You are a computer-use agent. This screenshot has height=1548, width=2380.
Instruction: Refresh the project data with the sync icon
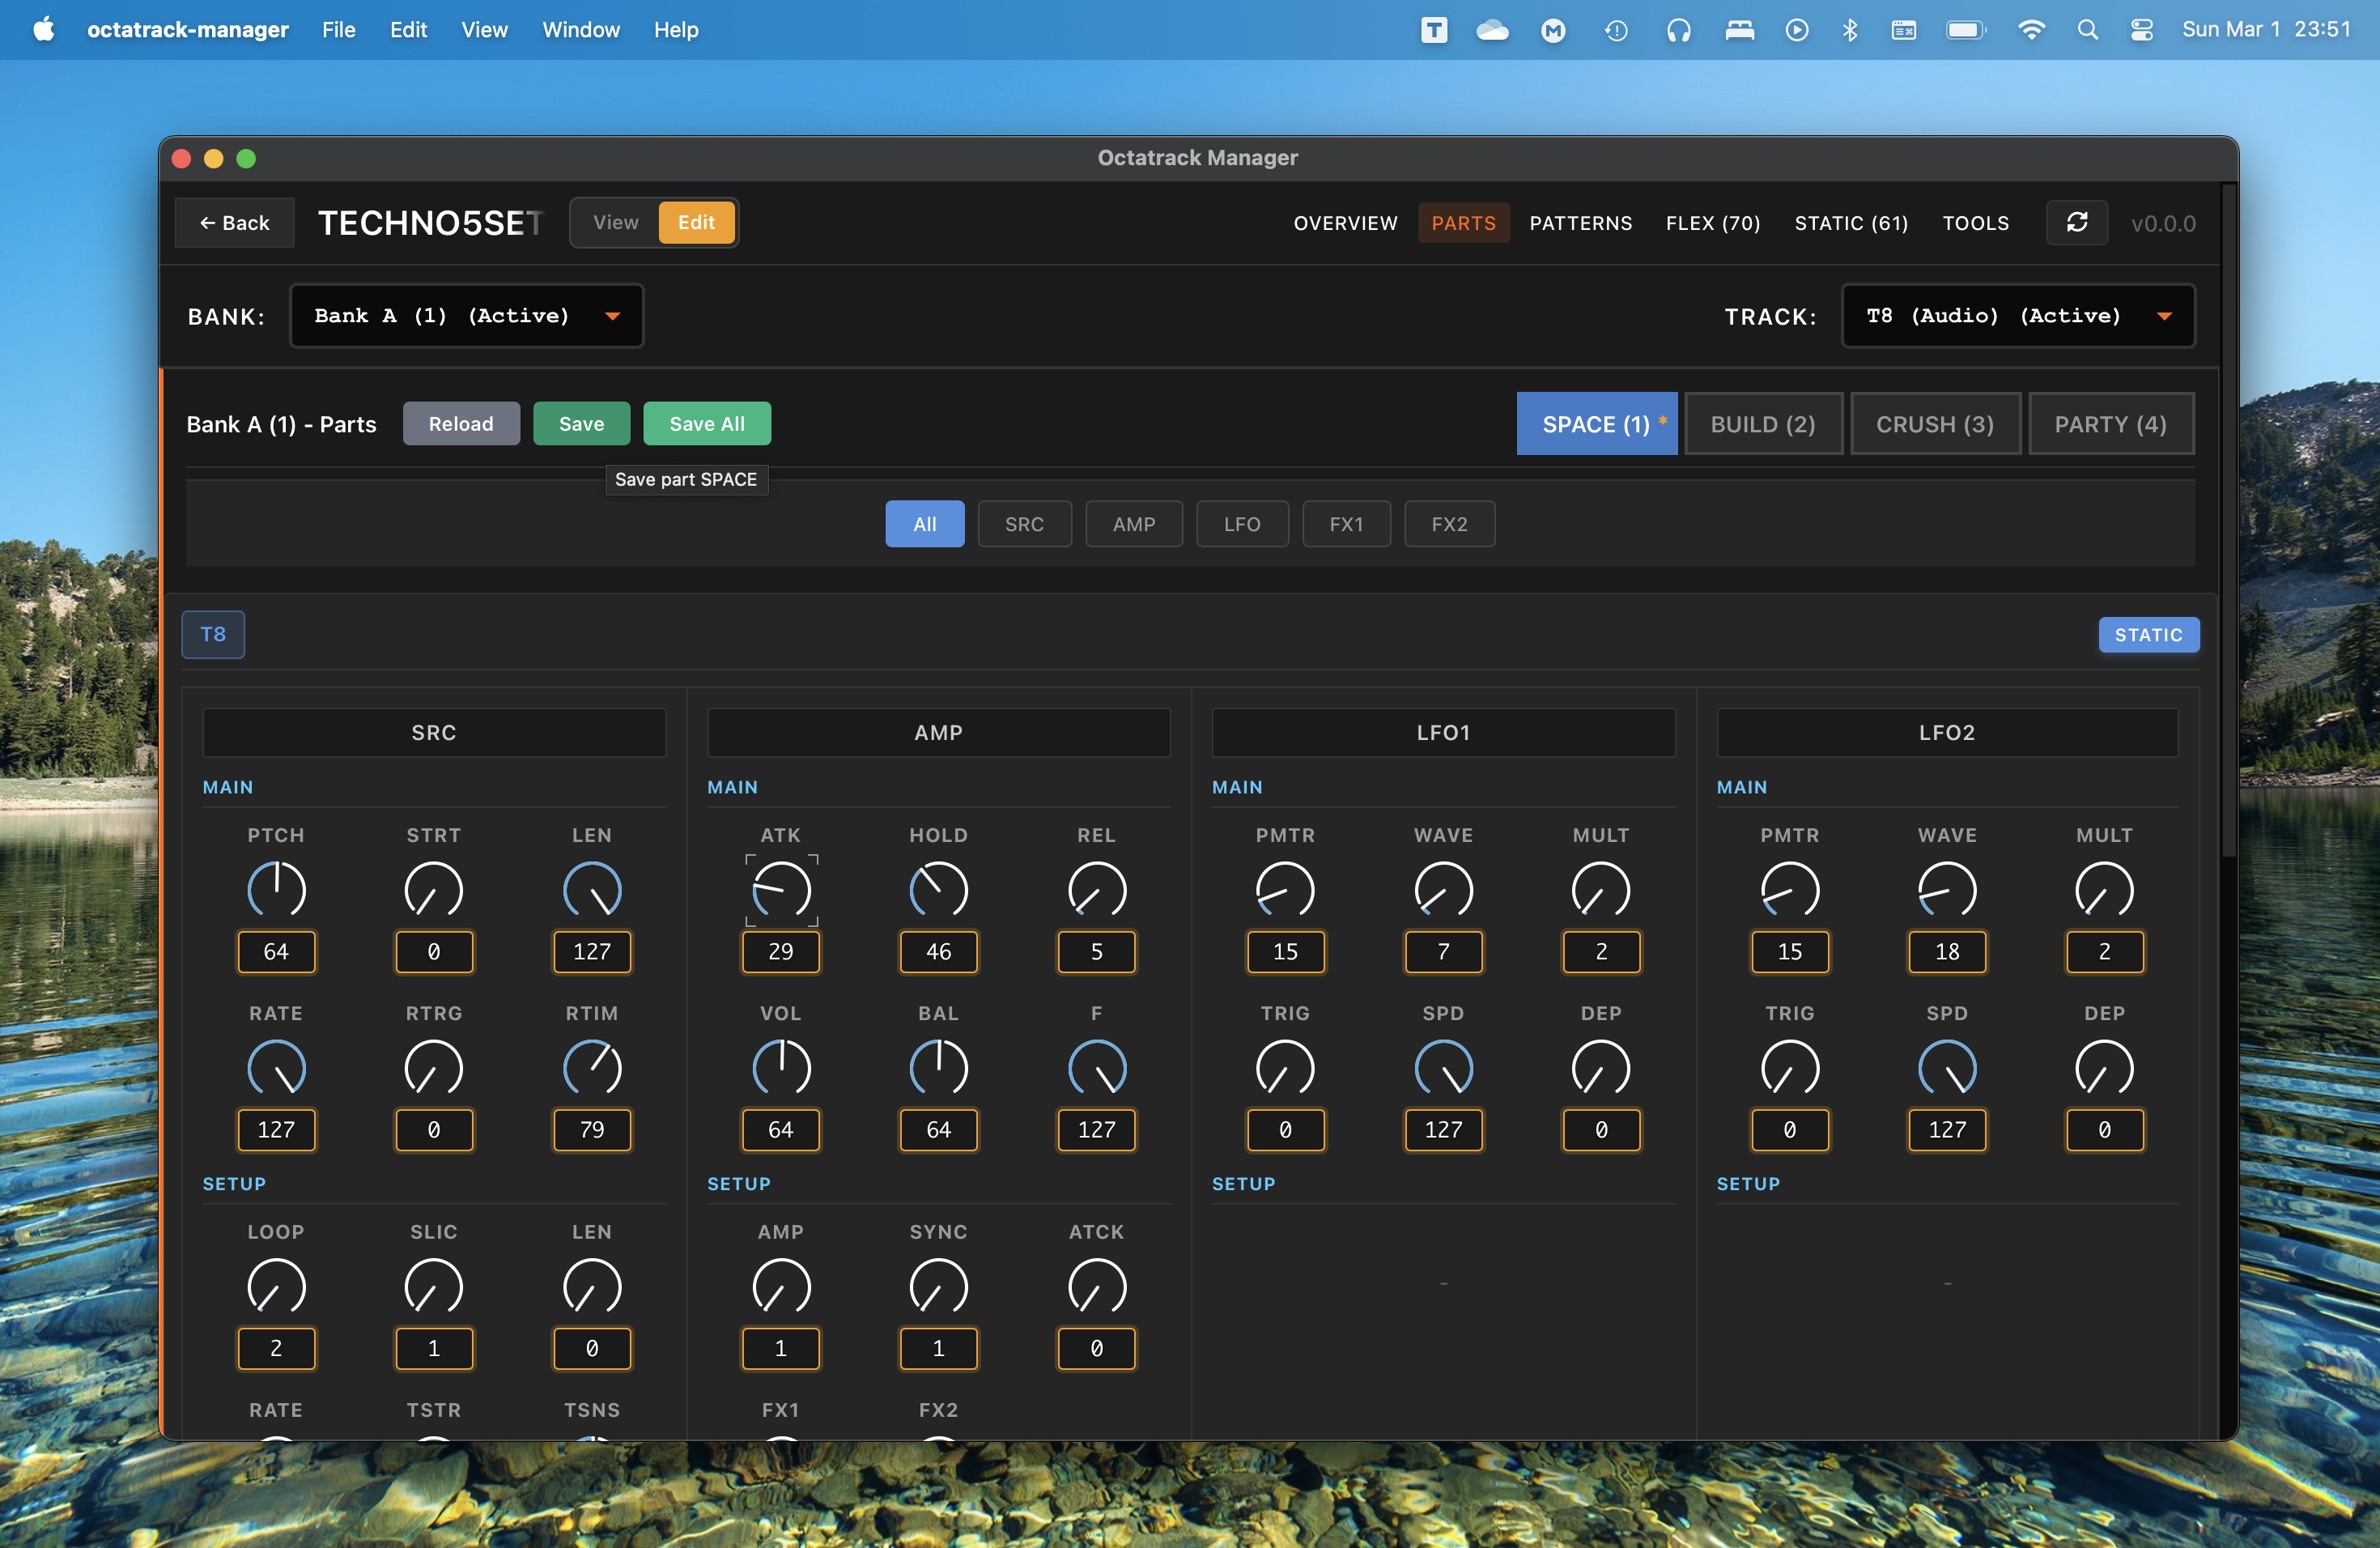(2077, 222)
